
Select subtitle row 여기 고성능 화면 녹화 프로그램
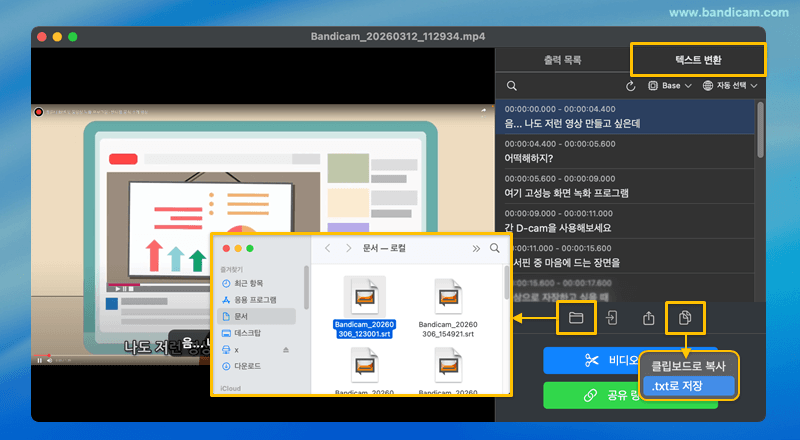pos(624,186)
